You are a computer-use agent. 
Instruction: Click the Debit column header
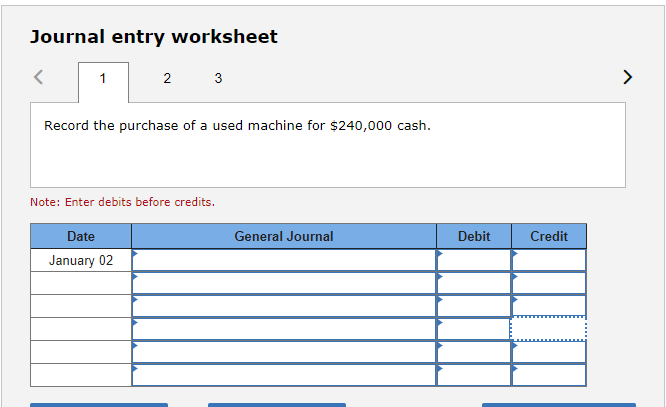(x=474, y=236)
